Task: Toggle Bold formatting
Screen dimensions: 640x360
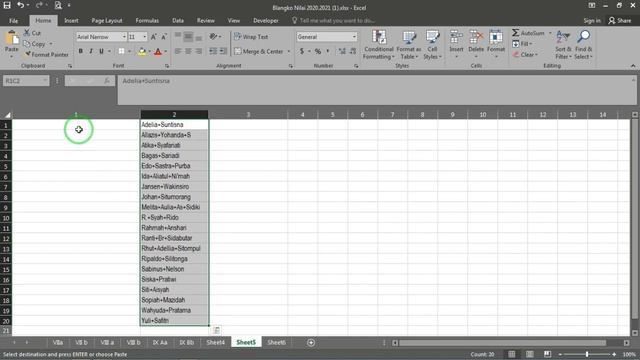Action: [x=80, y=51]
